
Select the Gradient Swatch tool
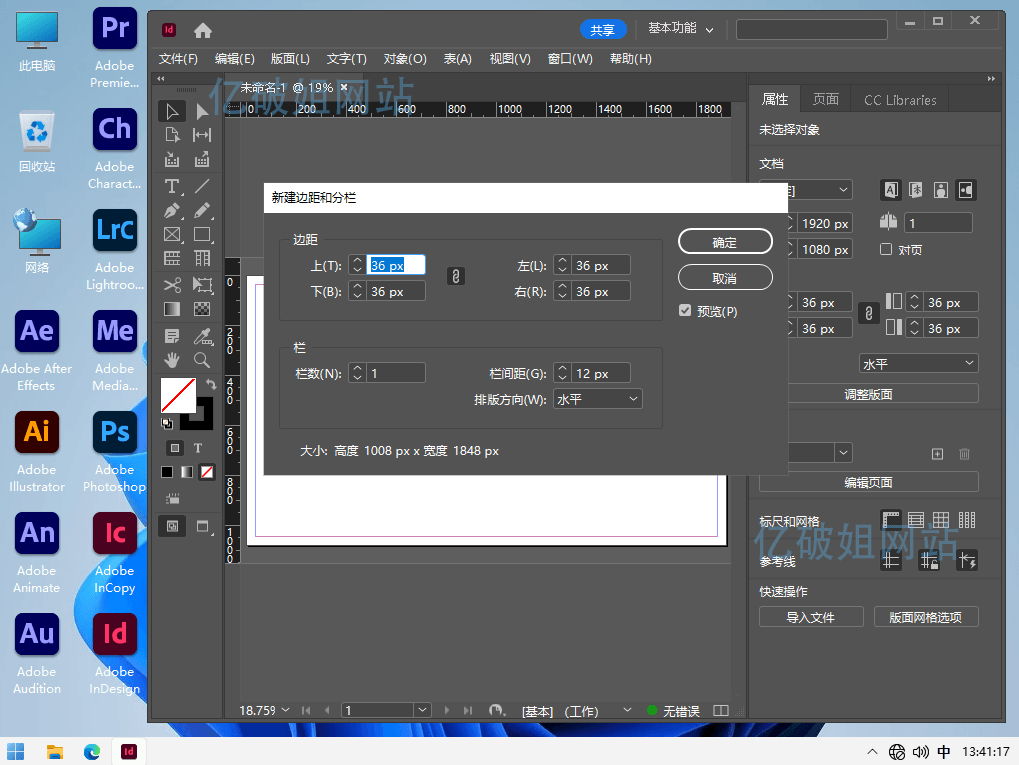coord(172,309)
